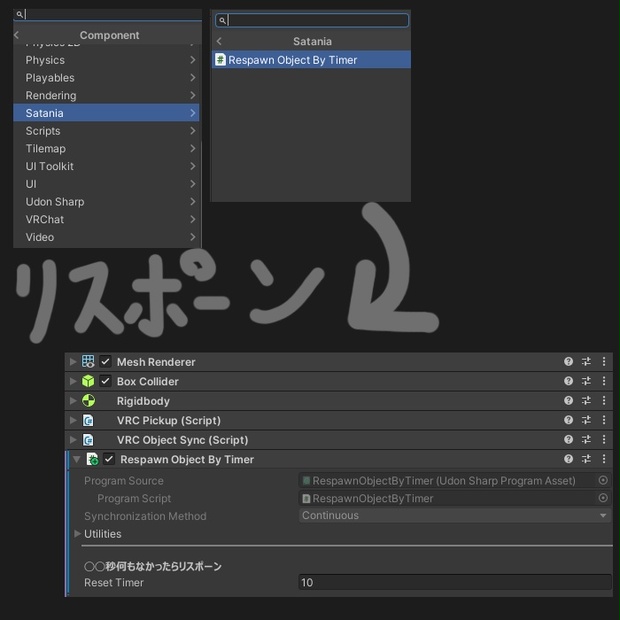Viewport: 620px width, 620px height.
Task: Focus the Component menu search field
Action: (108, 15)
